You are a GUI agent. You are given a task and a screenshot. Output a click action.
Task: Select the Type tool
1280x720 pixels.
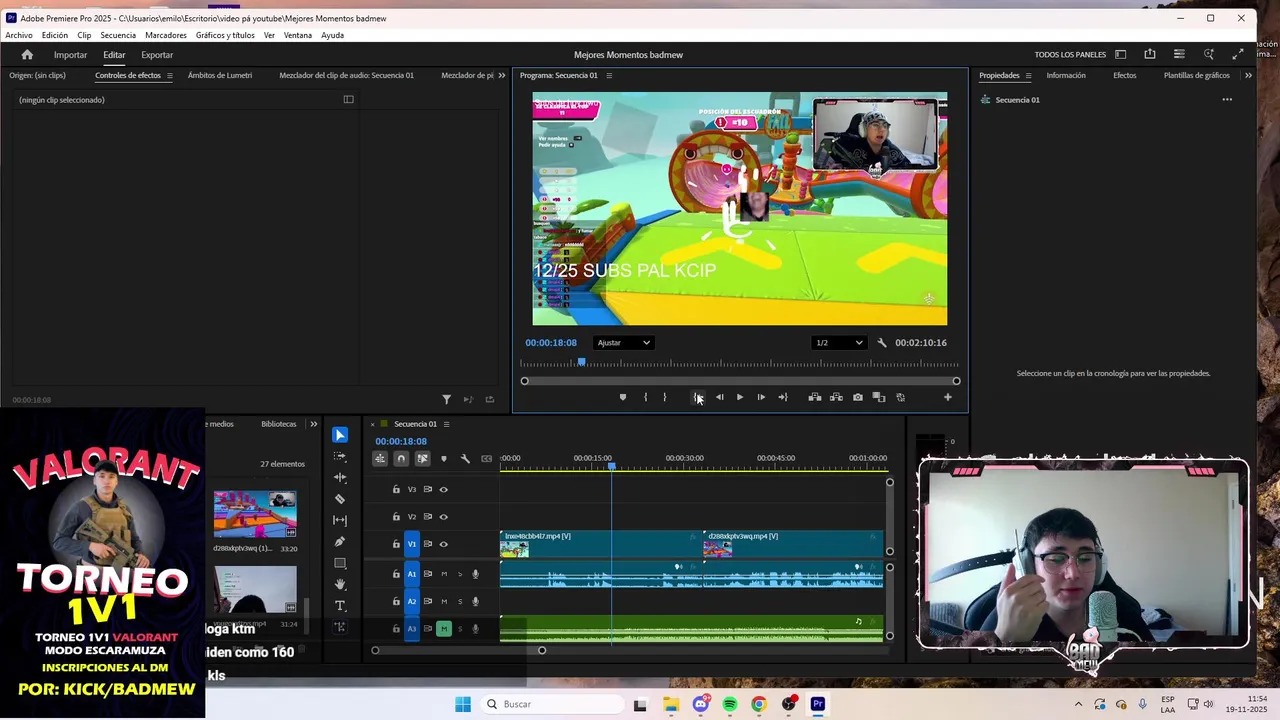coord(340,606)
